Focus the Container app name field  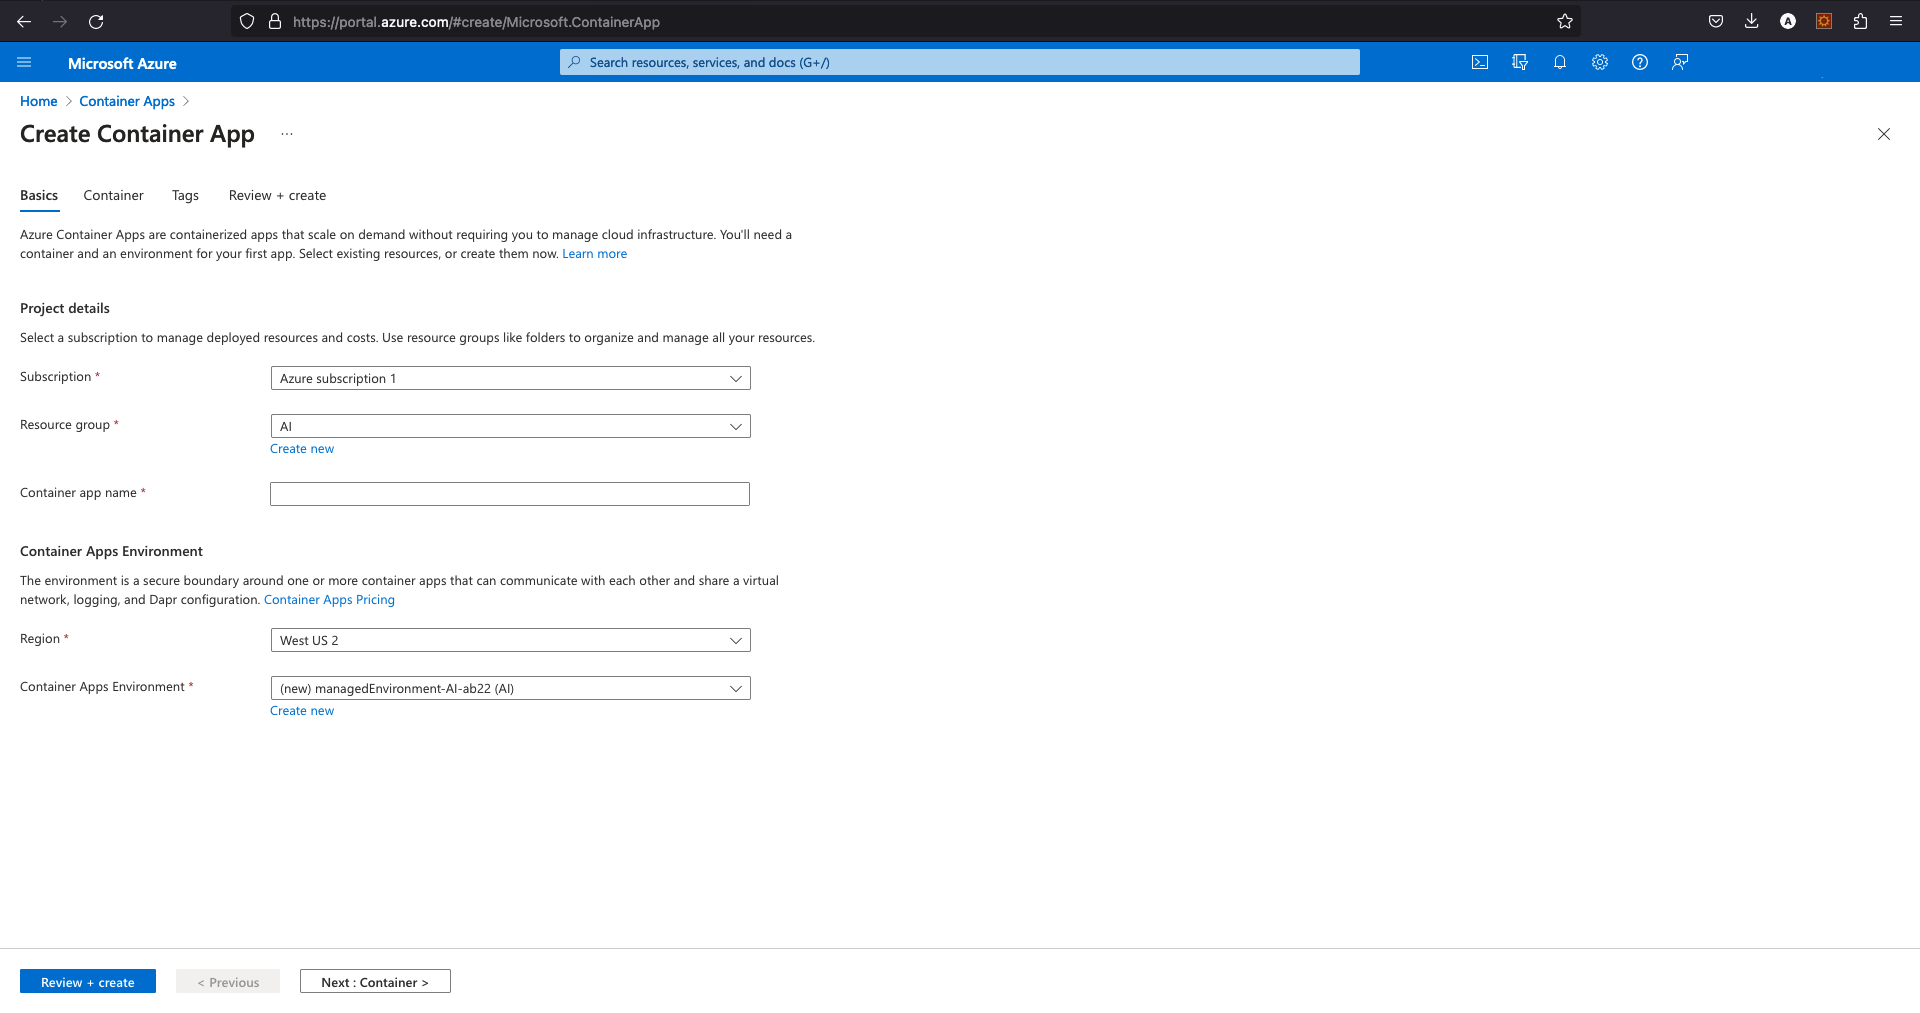[x=510, y=494]
